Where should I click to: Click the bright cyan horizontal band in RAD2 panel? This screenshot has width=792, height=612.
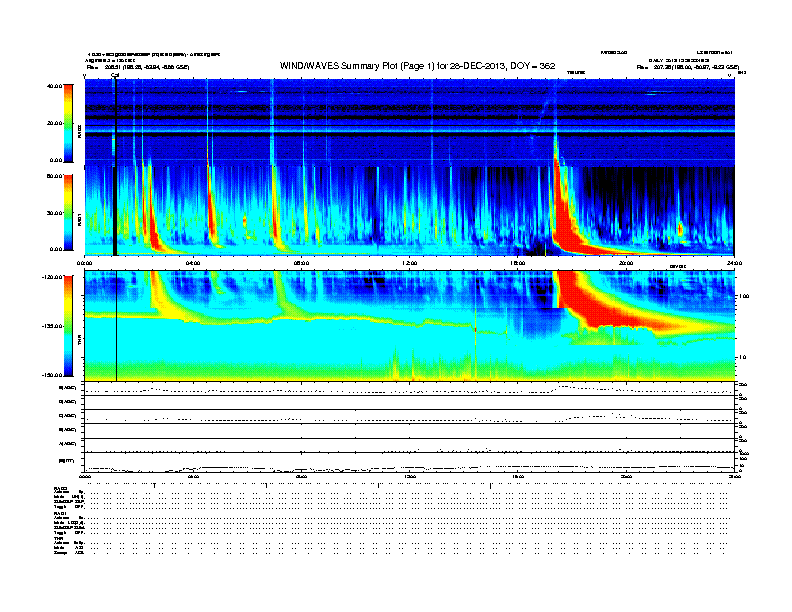pyautogui.click(x=409, y=132)
